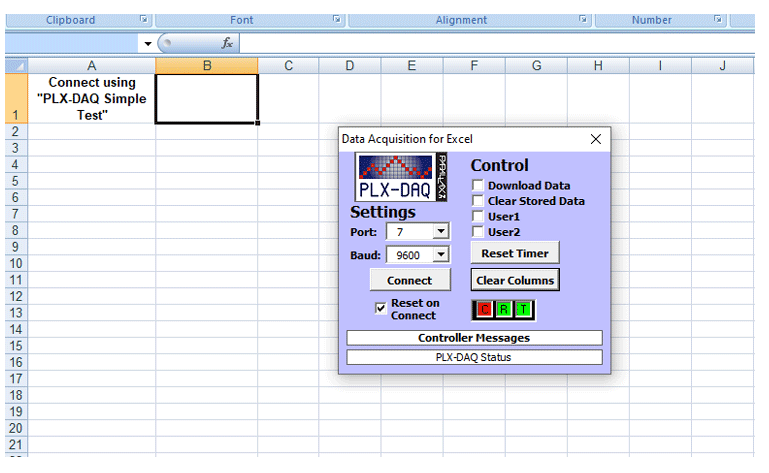Click the green T indicator light

tap(523, 310)
